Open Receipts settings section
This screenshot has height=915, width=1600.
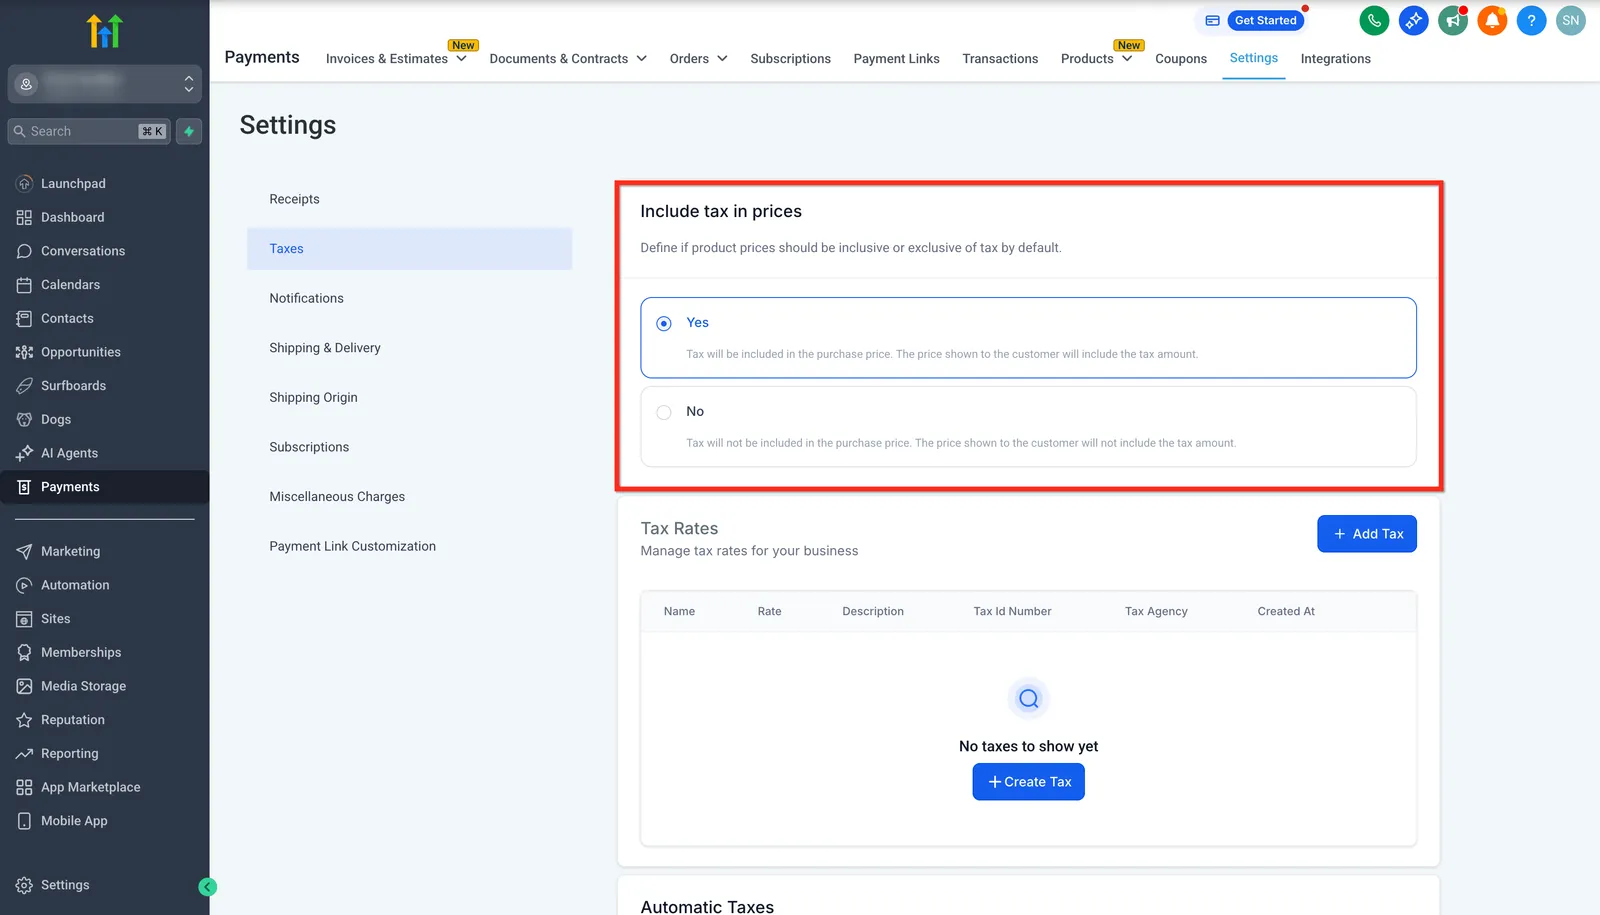(x=409, y=199)
